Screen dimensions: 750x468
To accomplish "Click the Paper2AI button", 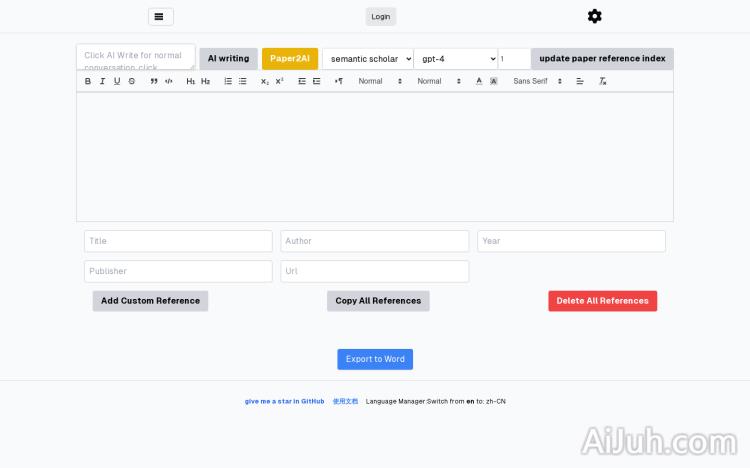I will 290,59.
